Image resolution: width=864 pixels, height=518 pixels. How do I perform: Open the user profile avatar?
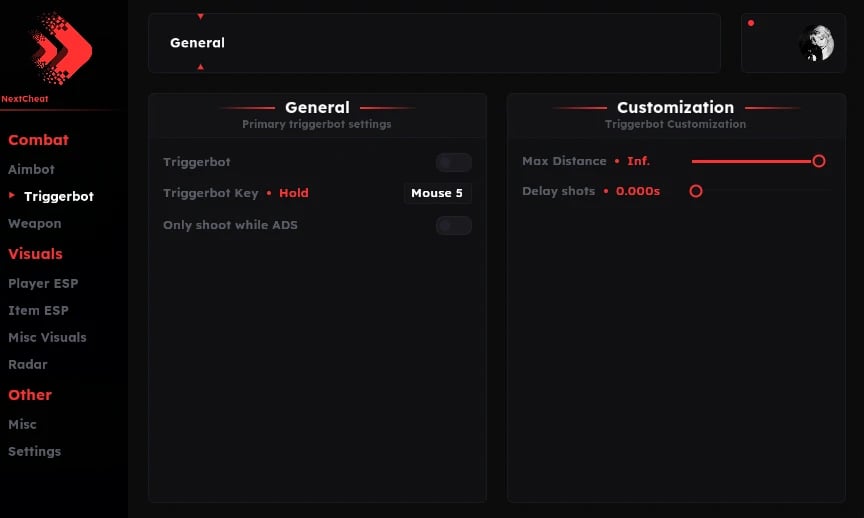tap(817, 44)
